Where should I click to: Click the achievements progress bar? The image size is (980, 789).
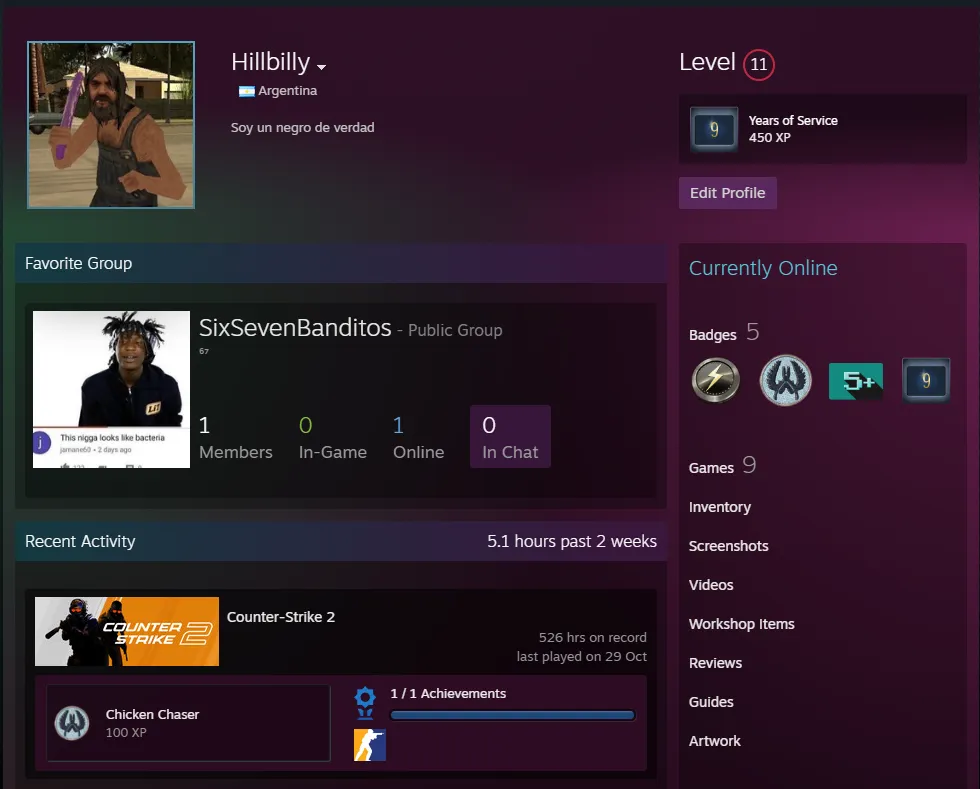click(512, 715)
